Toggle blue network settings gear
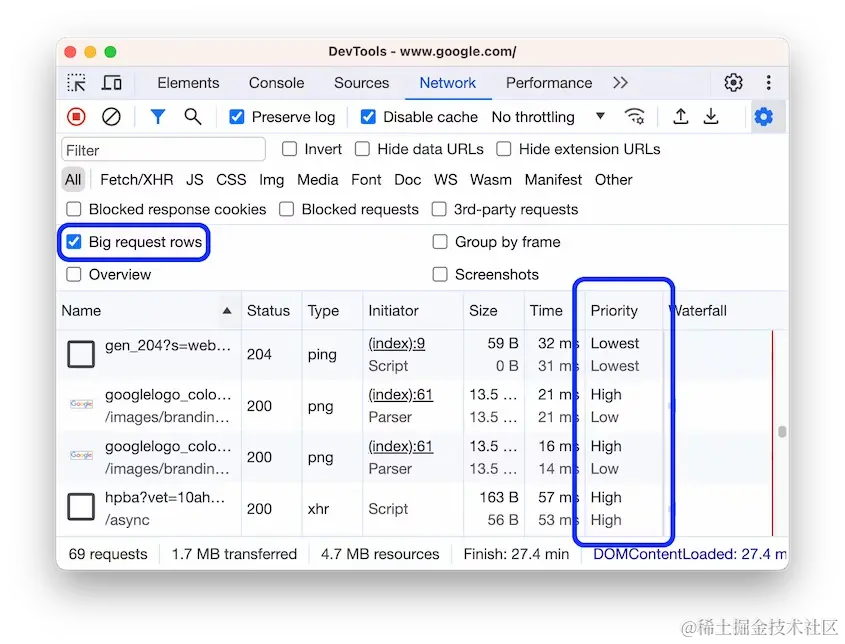The height and width of the screenshot is (644, 845). 764,116
